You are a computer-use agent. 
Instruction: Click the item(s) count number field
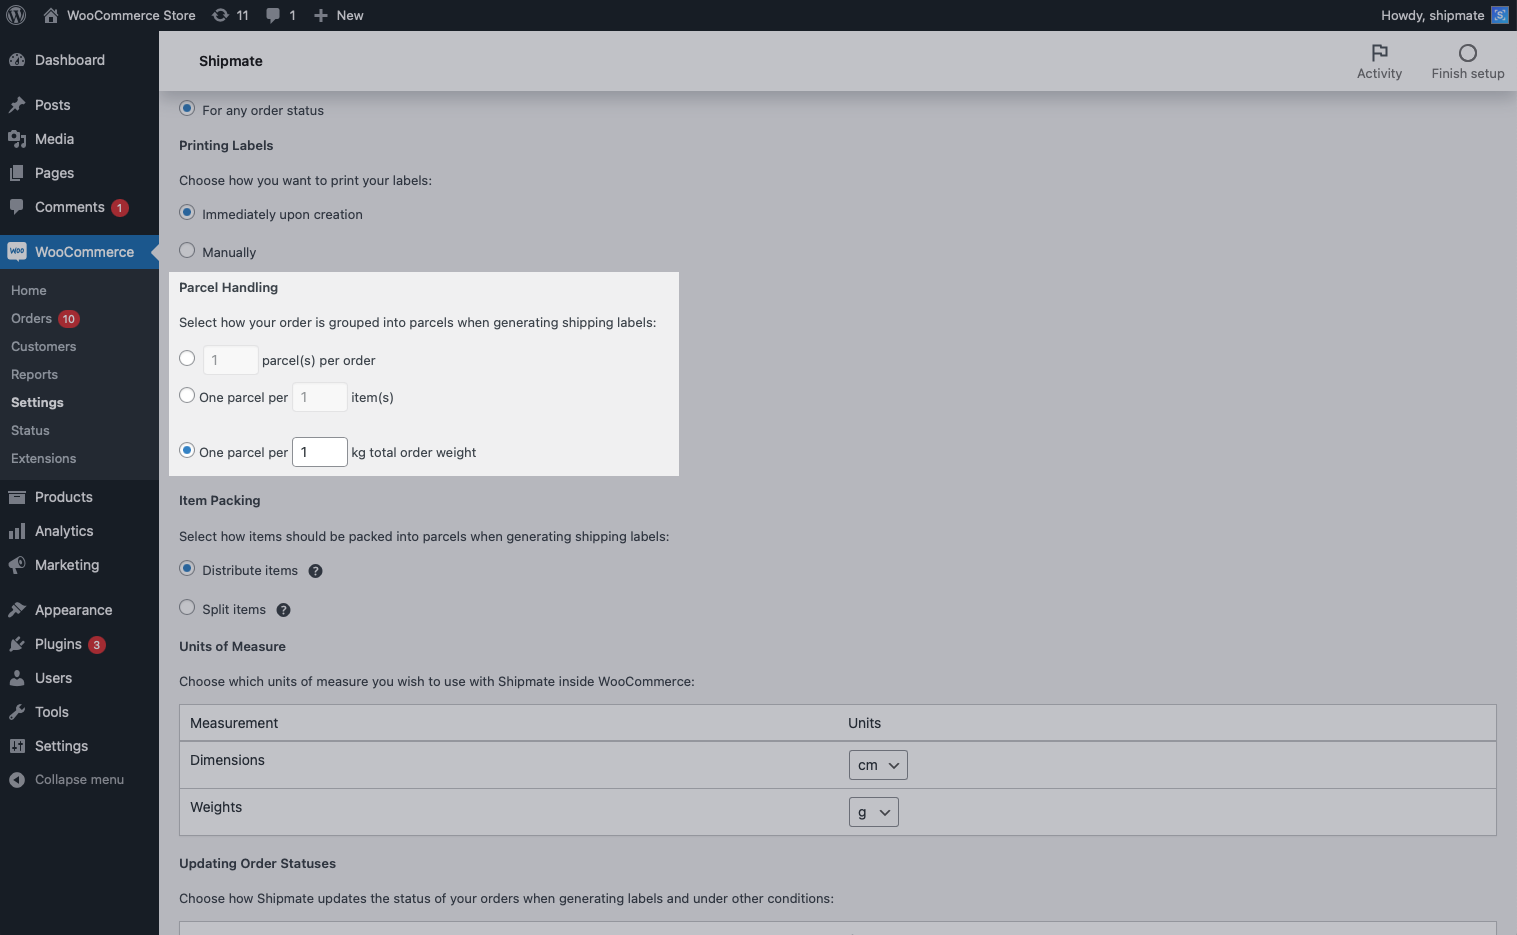coord(319,397)
